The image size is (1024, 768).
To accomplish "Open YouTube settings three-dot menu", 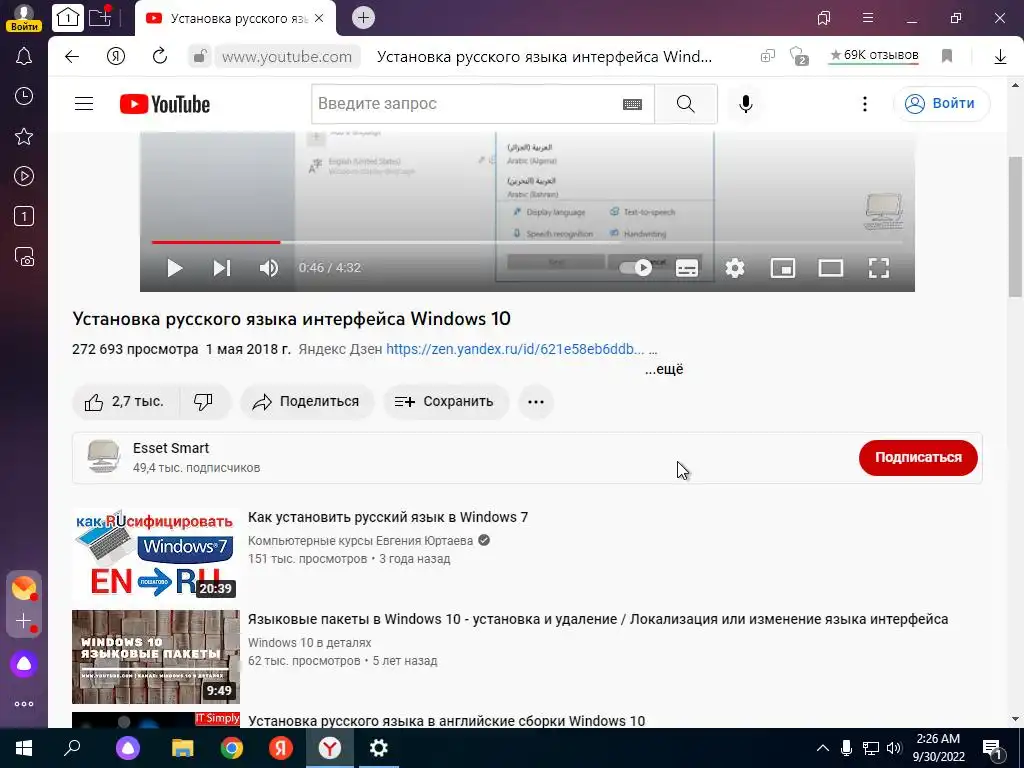I will tap(865, 104).
